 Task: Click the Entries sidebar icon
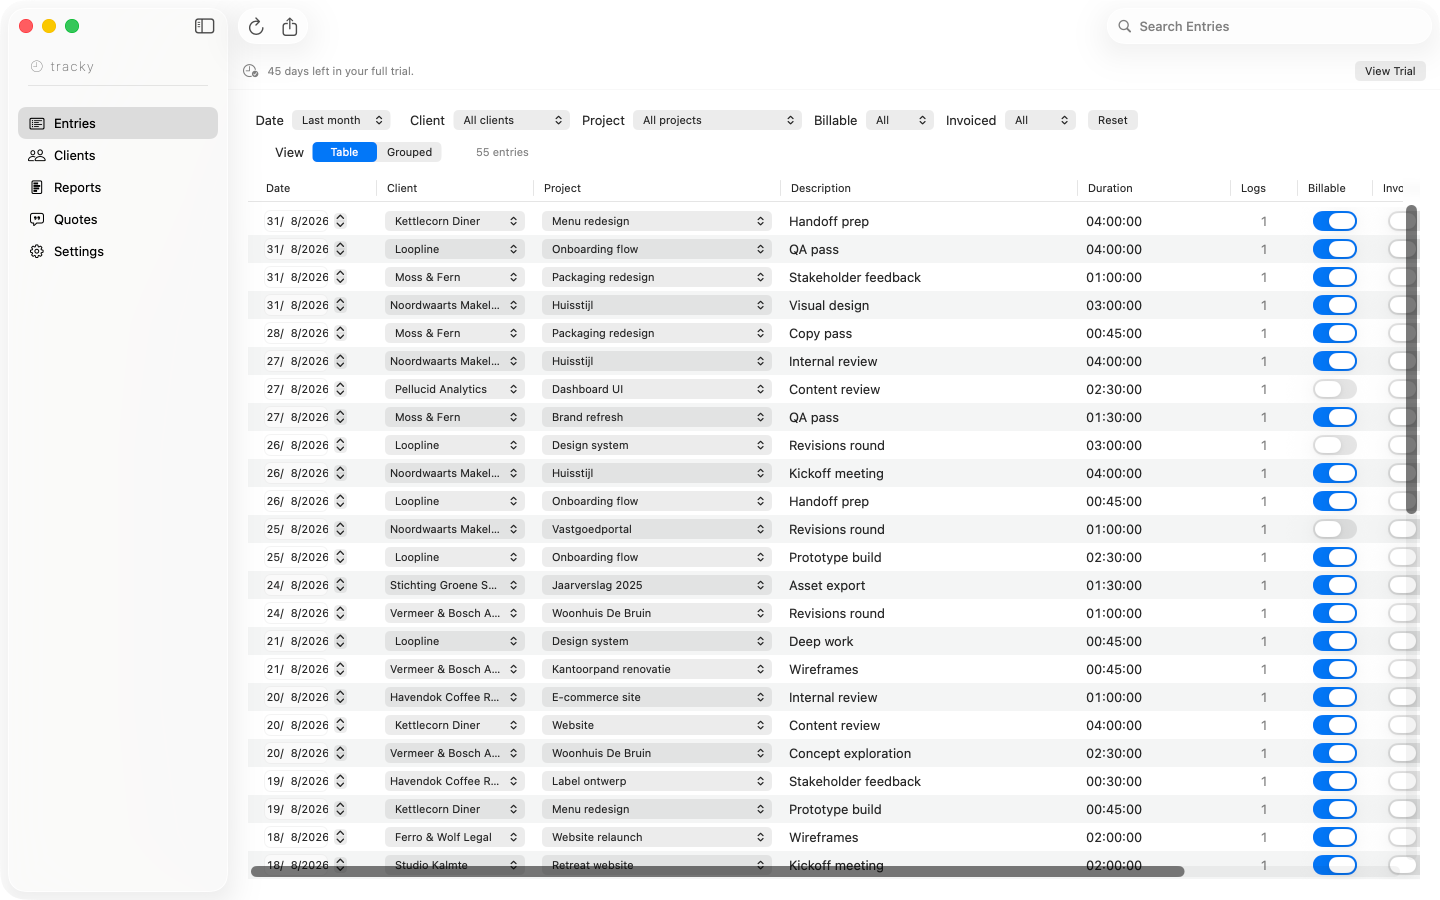[x=37, y=124]
